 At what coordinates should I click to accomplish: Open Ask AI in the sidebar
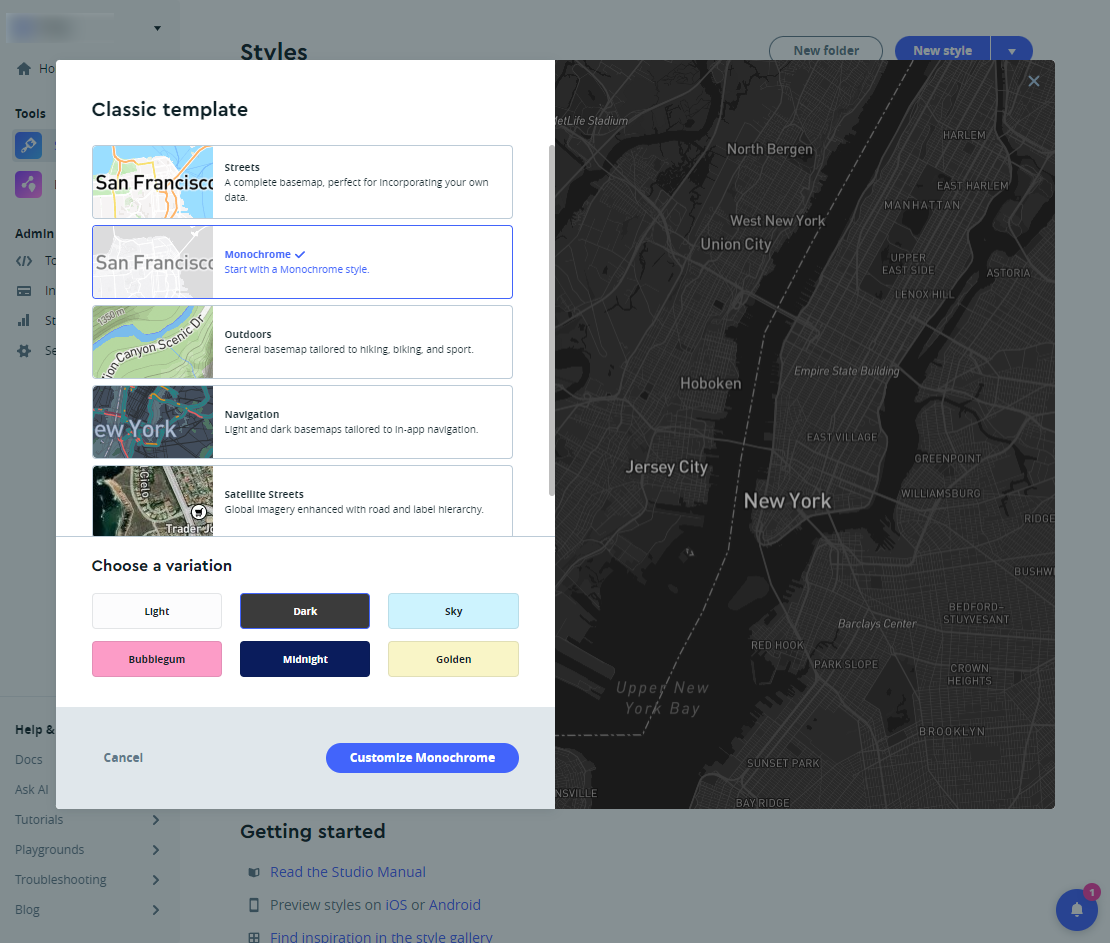tap(32, 789)
